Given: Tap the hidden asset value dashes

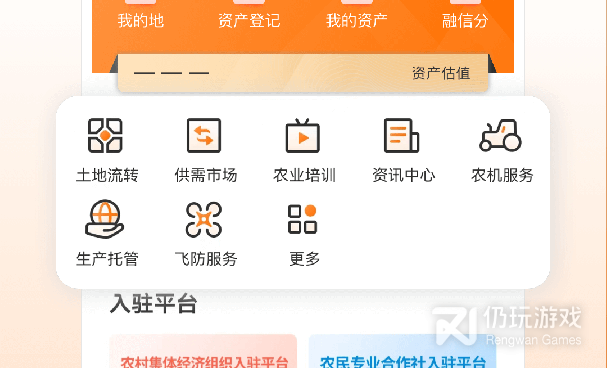Looking at the screenshot, I should [x=171, y=73].
